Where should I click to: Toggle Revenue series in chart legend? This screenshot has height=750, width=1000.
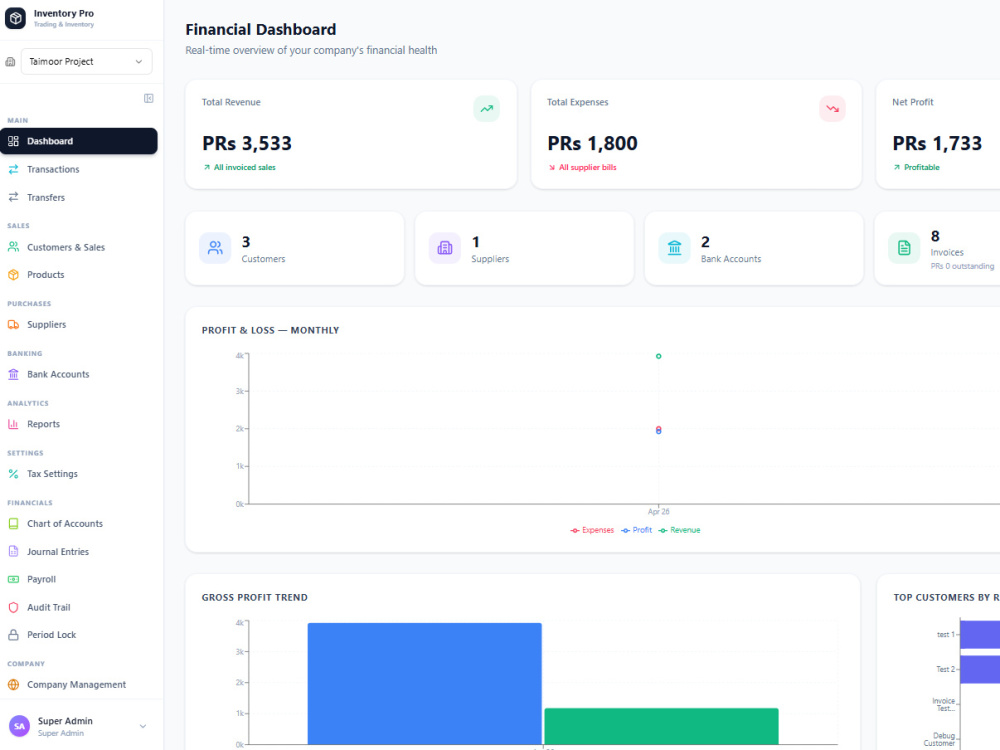(679, 530)
